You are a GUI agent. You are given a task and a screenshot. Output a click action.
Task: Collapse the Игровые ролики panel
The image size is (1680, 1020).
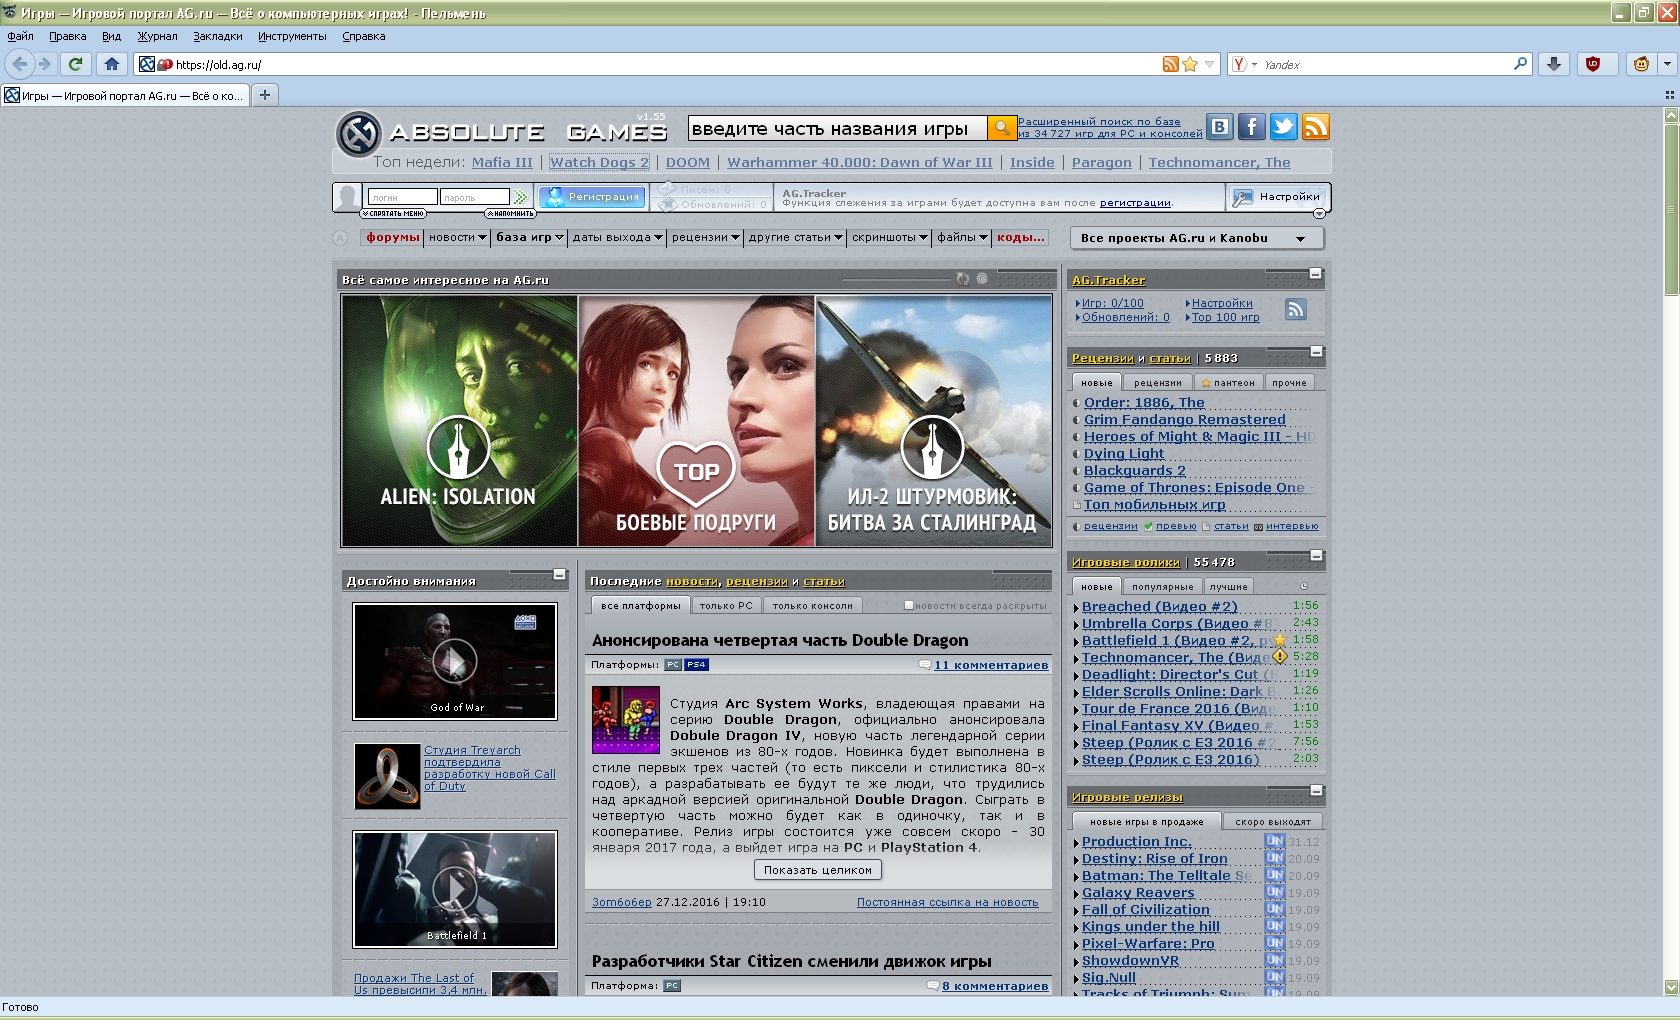pos(1316,555)
